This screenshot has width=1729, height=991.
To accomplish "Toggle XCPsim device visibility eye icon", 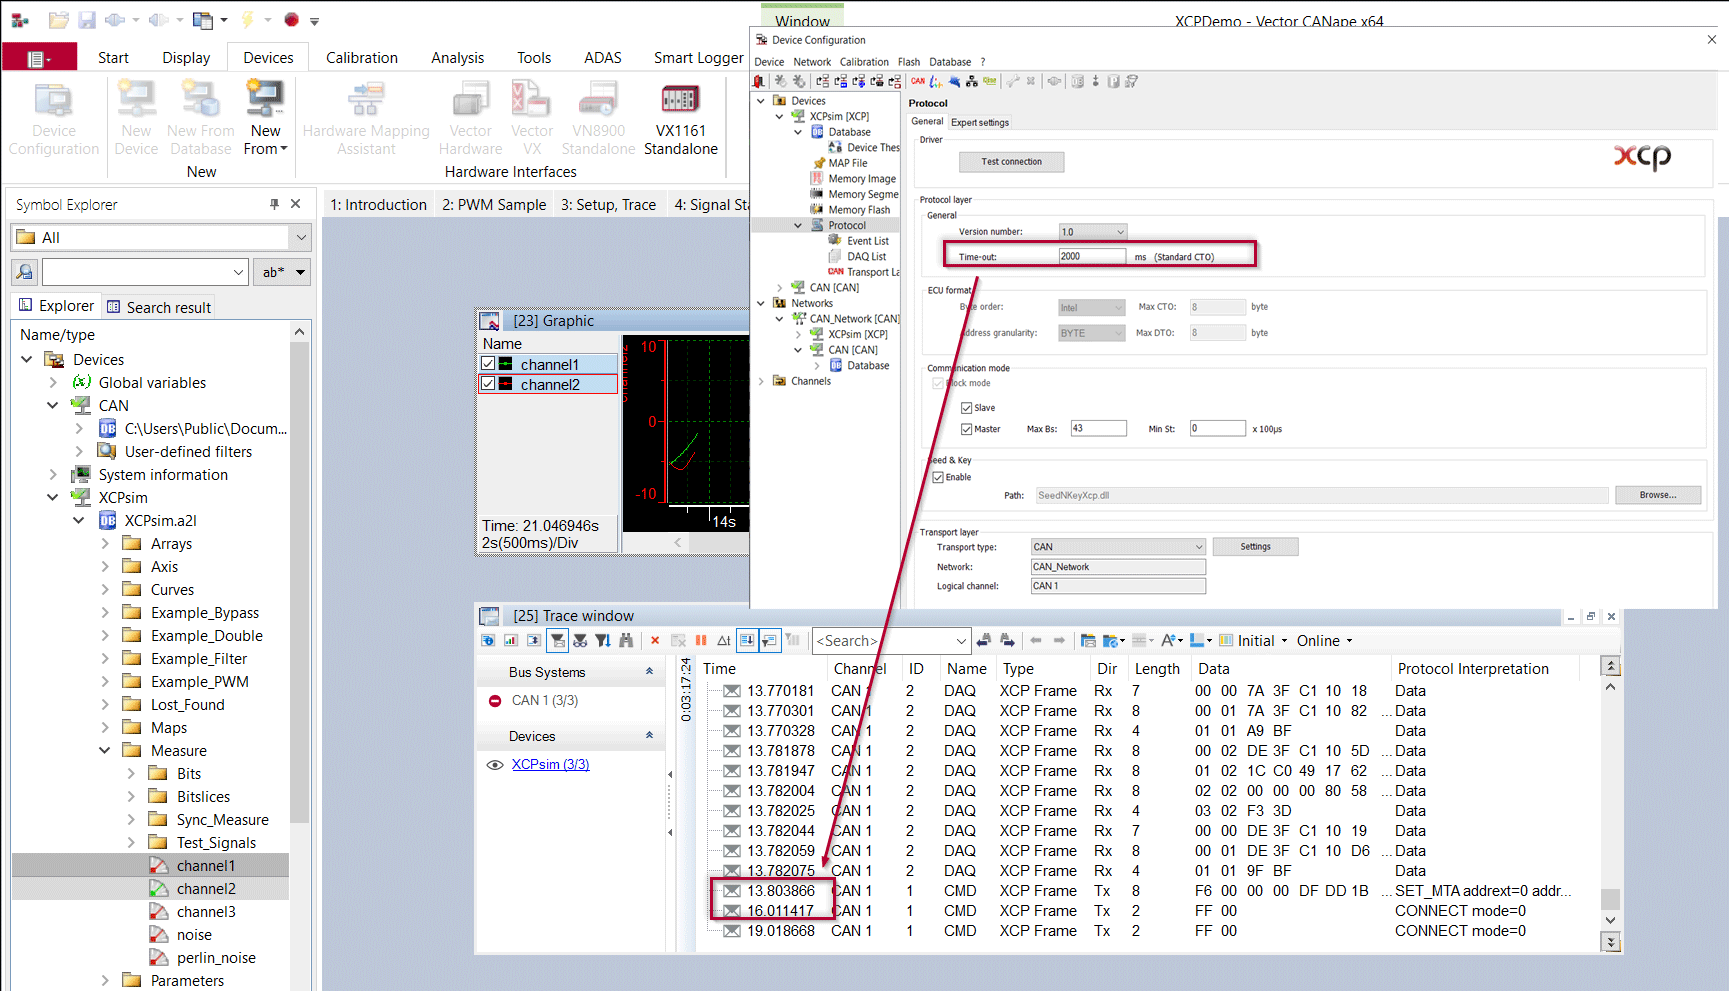I will point(494,765).
